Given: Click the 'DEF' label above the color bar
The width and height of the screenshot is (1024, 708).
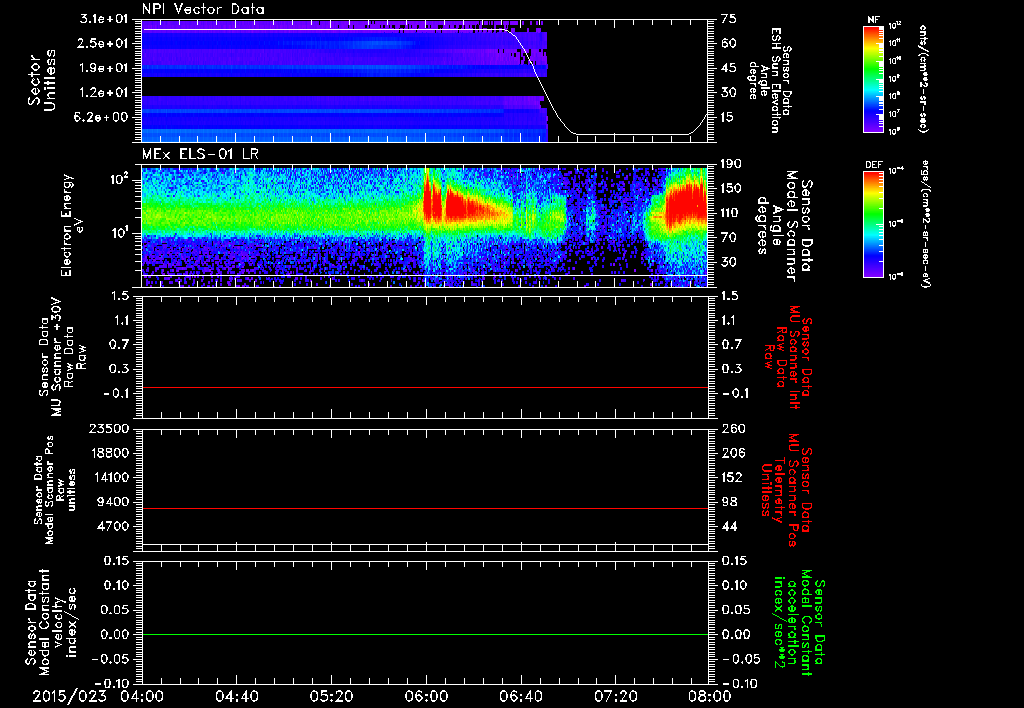Looking at the screenshot, I should 873,165.
